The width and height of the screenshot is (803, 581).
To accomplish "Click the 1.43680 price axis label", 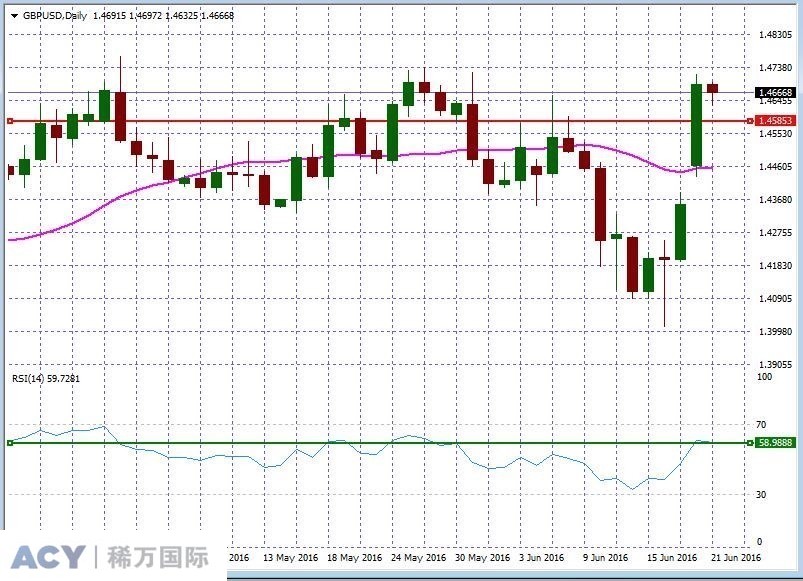I will coord(775,199).
